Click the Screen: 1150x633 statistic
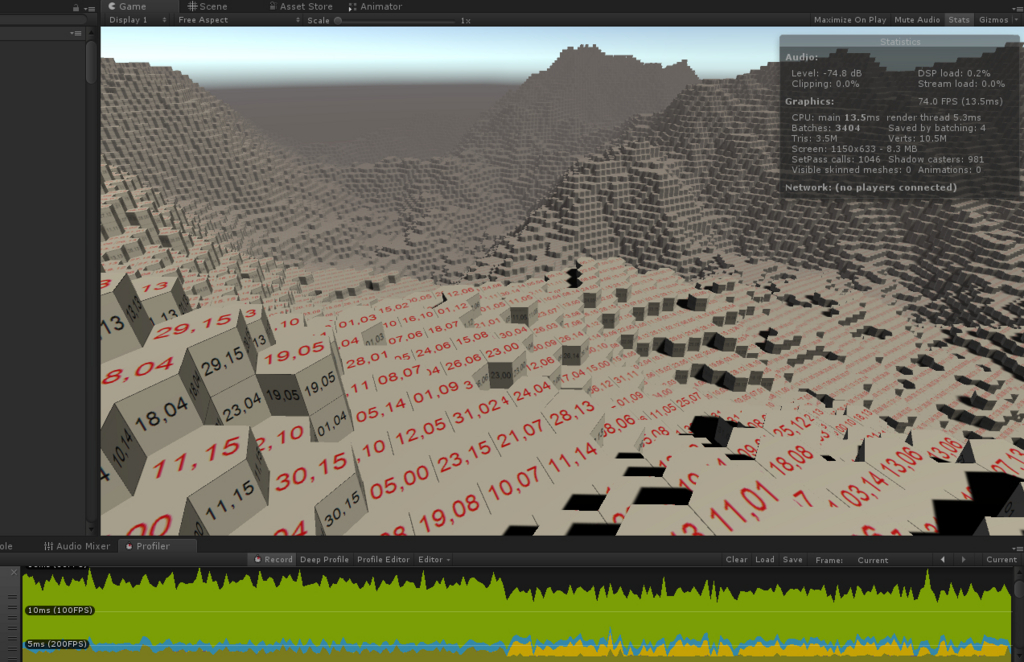1024x662 pixels. [854, 149]
